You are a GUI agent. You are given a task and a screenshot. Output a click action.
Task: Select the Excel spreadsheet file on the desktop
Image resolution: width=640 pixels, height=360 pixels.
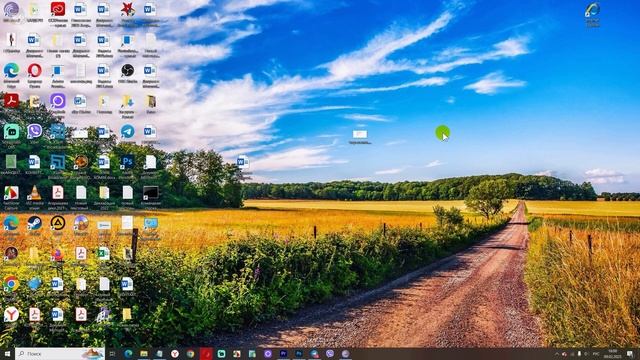104,253
